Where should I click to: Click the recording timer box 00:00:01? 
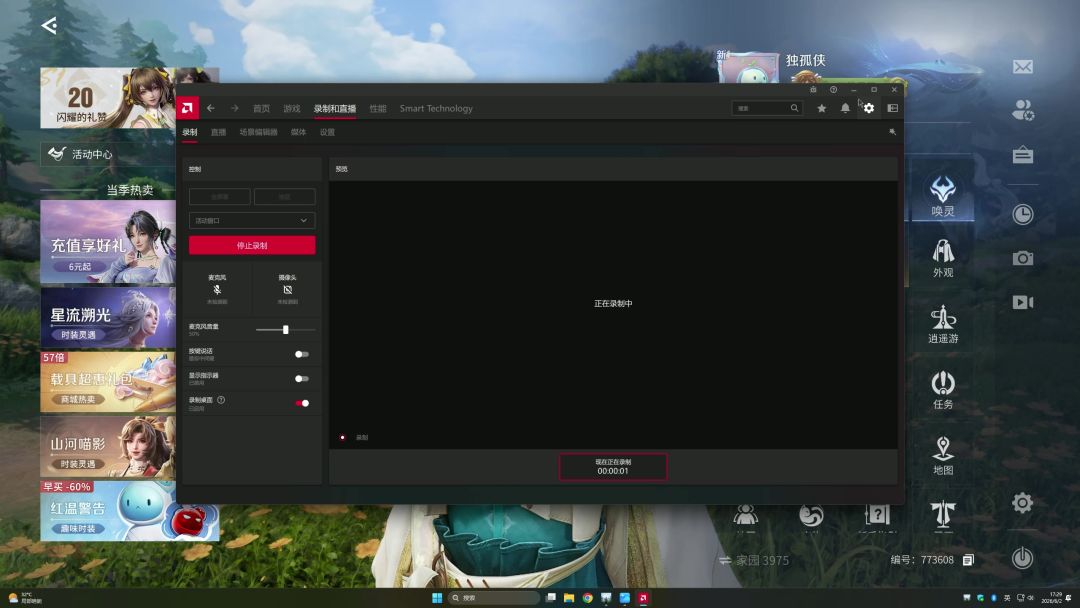(x=613, y=467)
